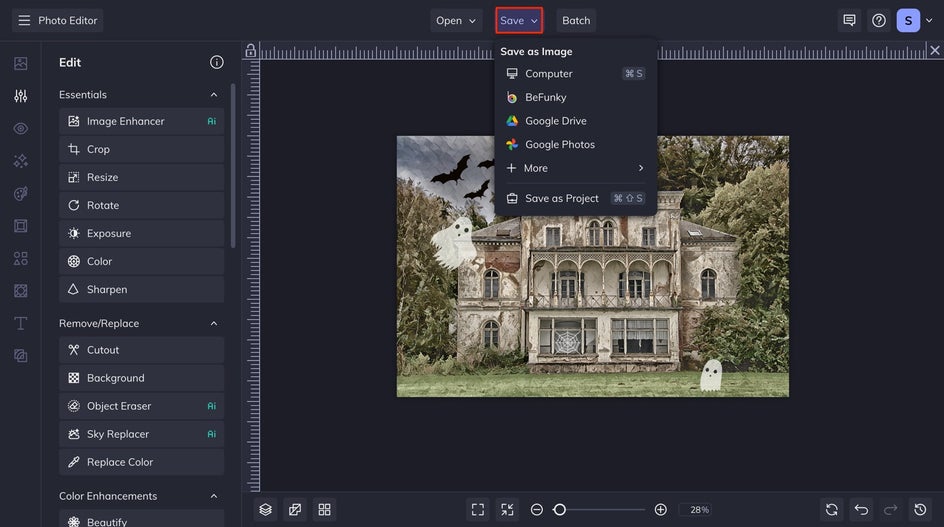The height and width of the screenshot is (527, 944).
Task: Select the Resize tool
Action: tap(141, 177)
